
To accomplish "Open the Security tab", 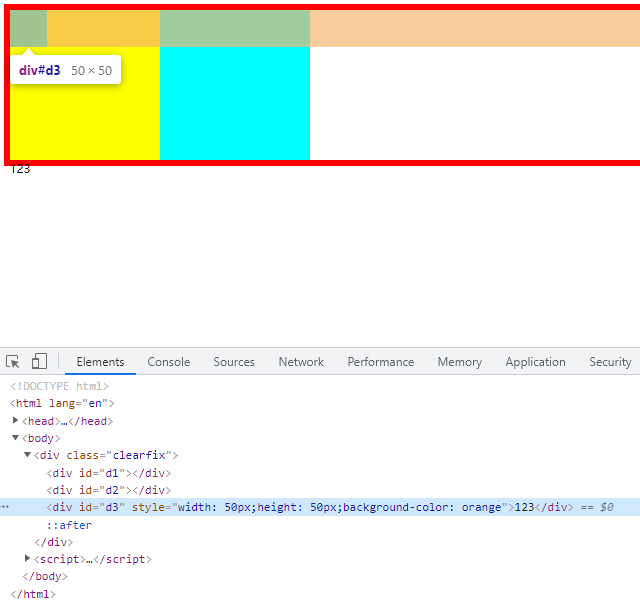I will click(610, 362).
